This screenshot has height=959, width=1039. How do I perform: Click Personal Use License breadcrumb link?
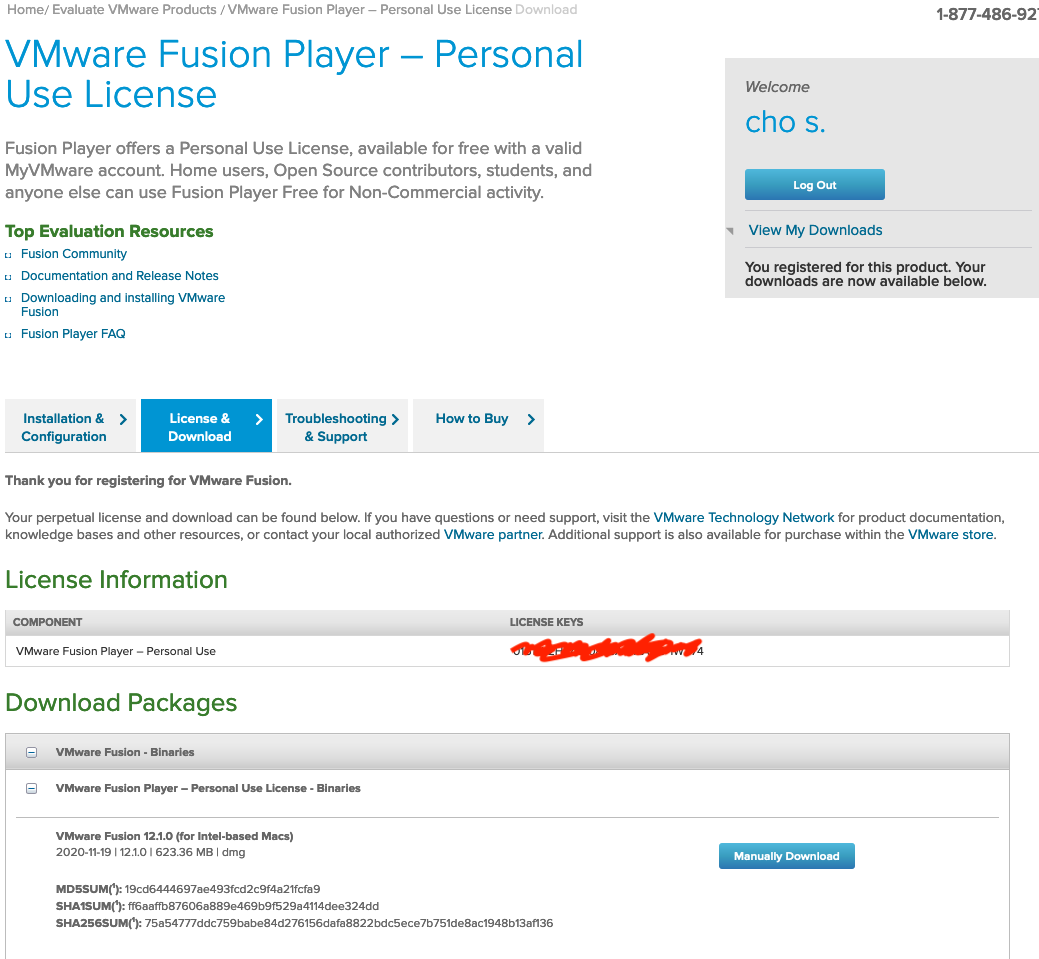(x=370, y=10)
